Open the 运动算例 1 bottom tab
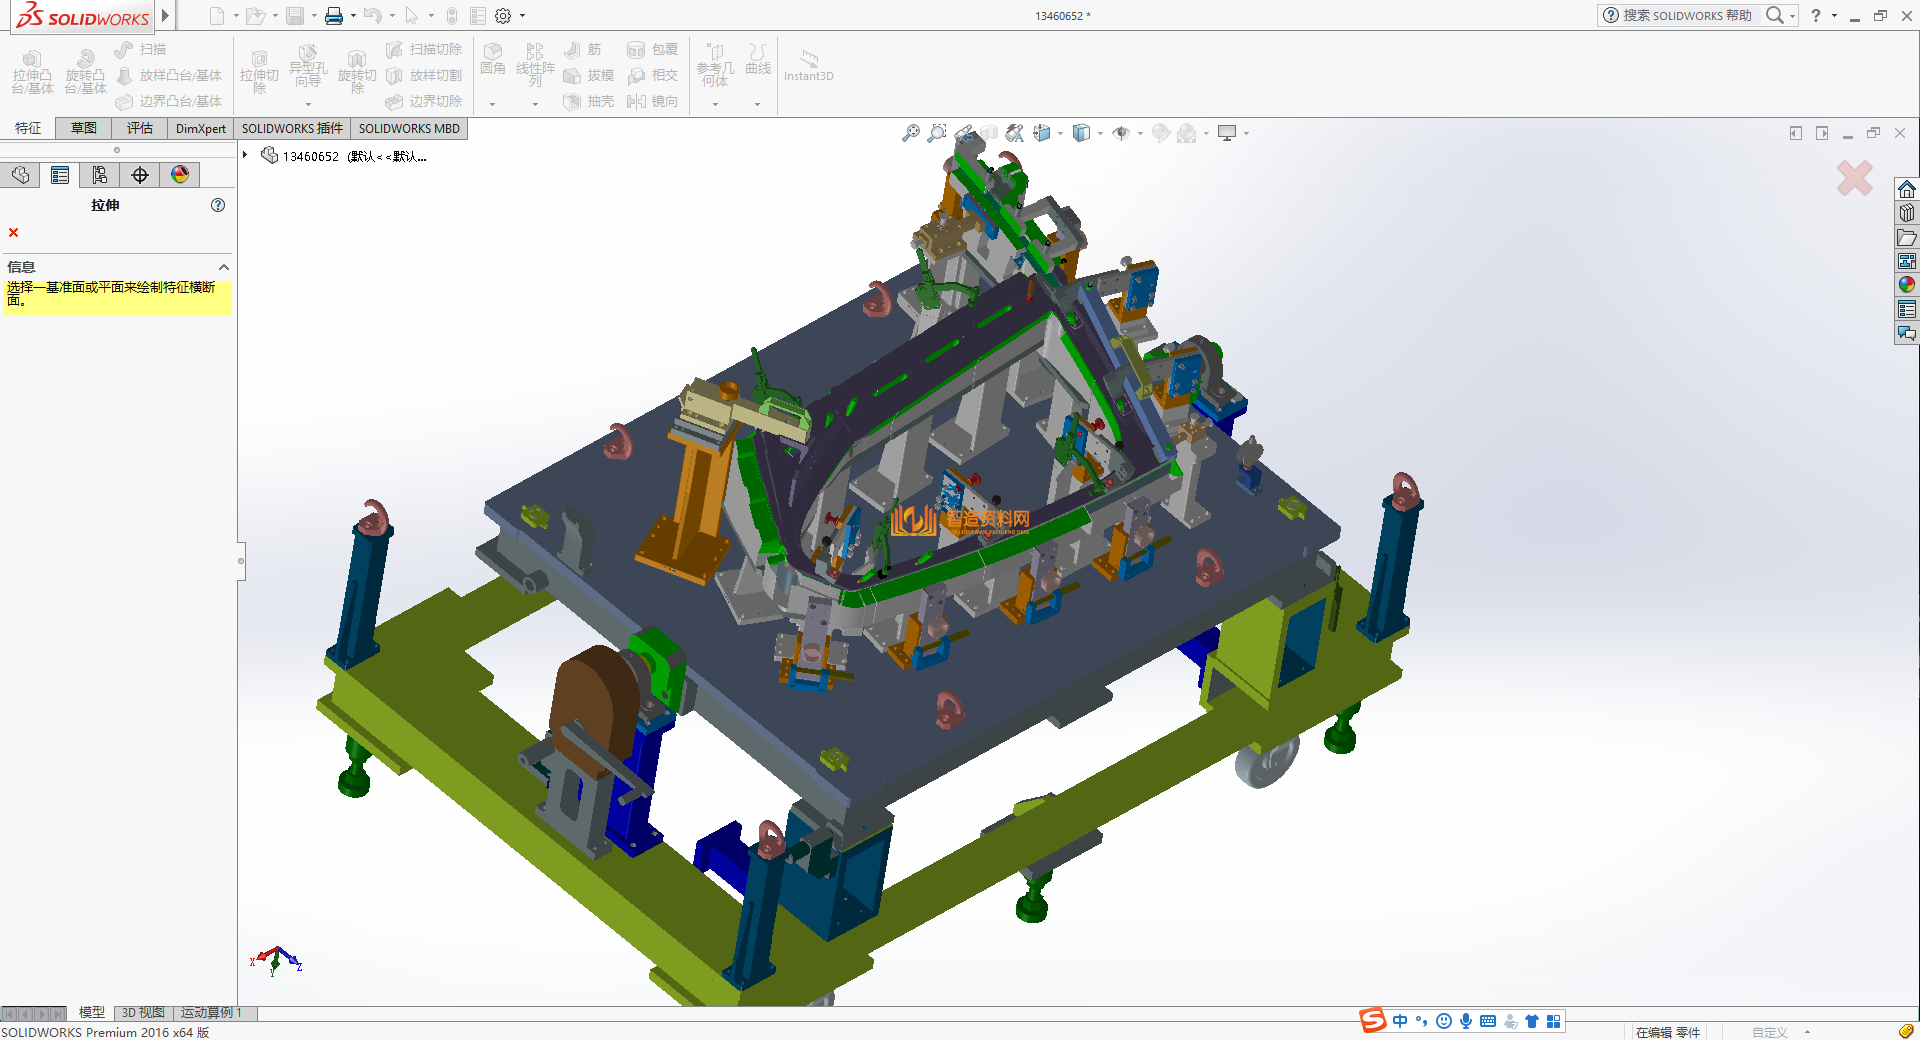This screenshot has height=1040, width=1920. click(x=211, y=1012)
